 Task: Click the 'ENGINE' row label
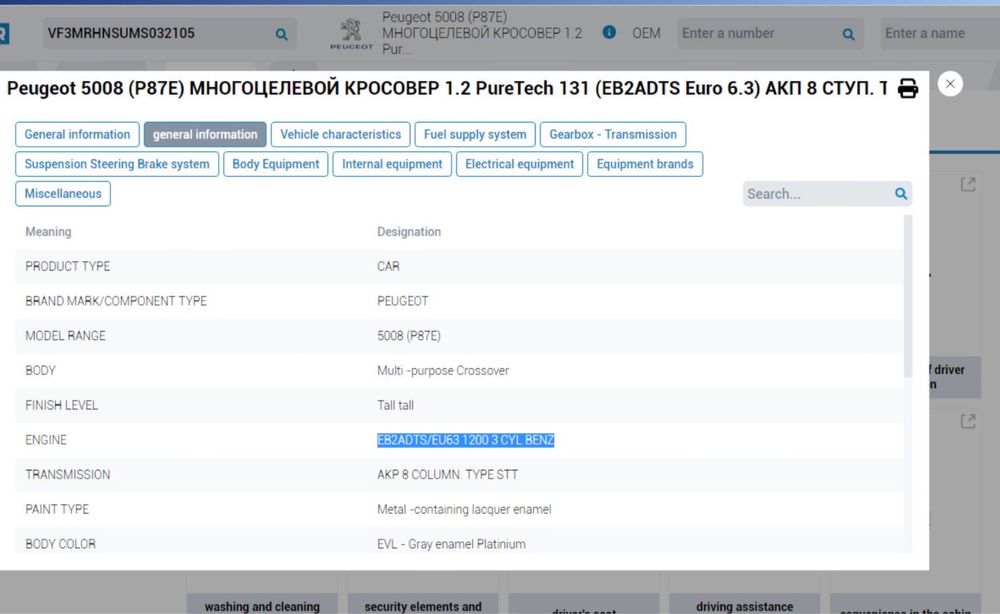[46, 440]
